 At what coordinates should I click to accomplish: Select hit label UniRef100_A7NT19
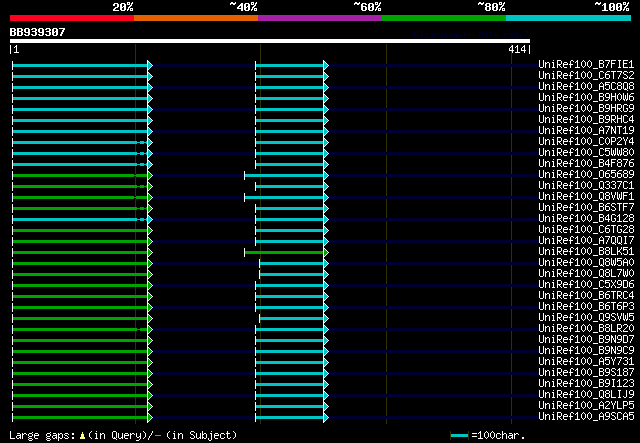[587, 131]
